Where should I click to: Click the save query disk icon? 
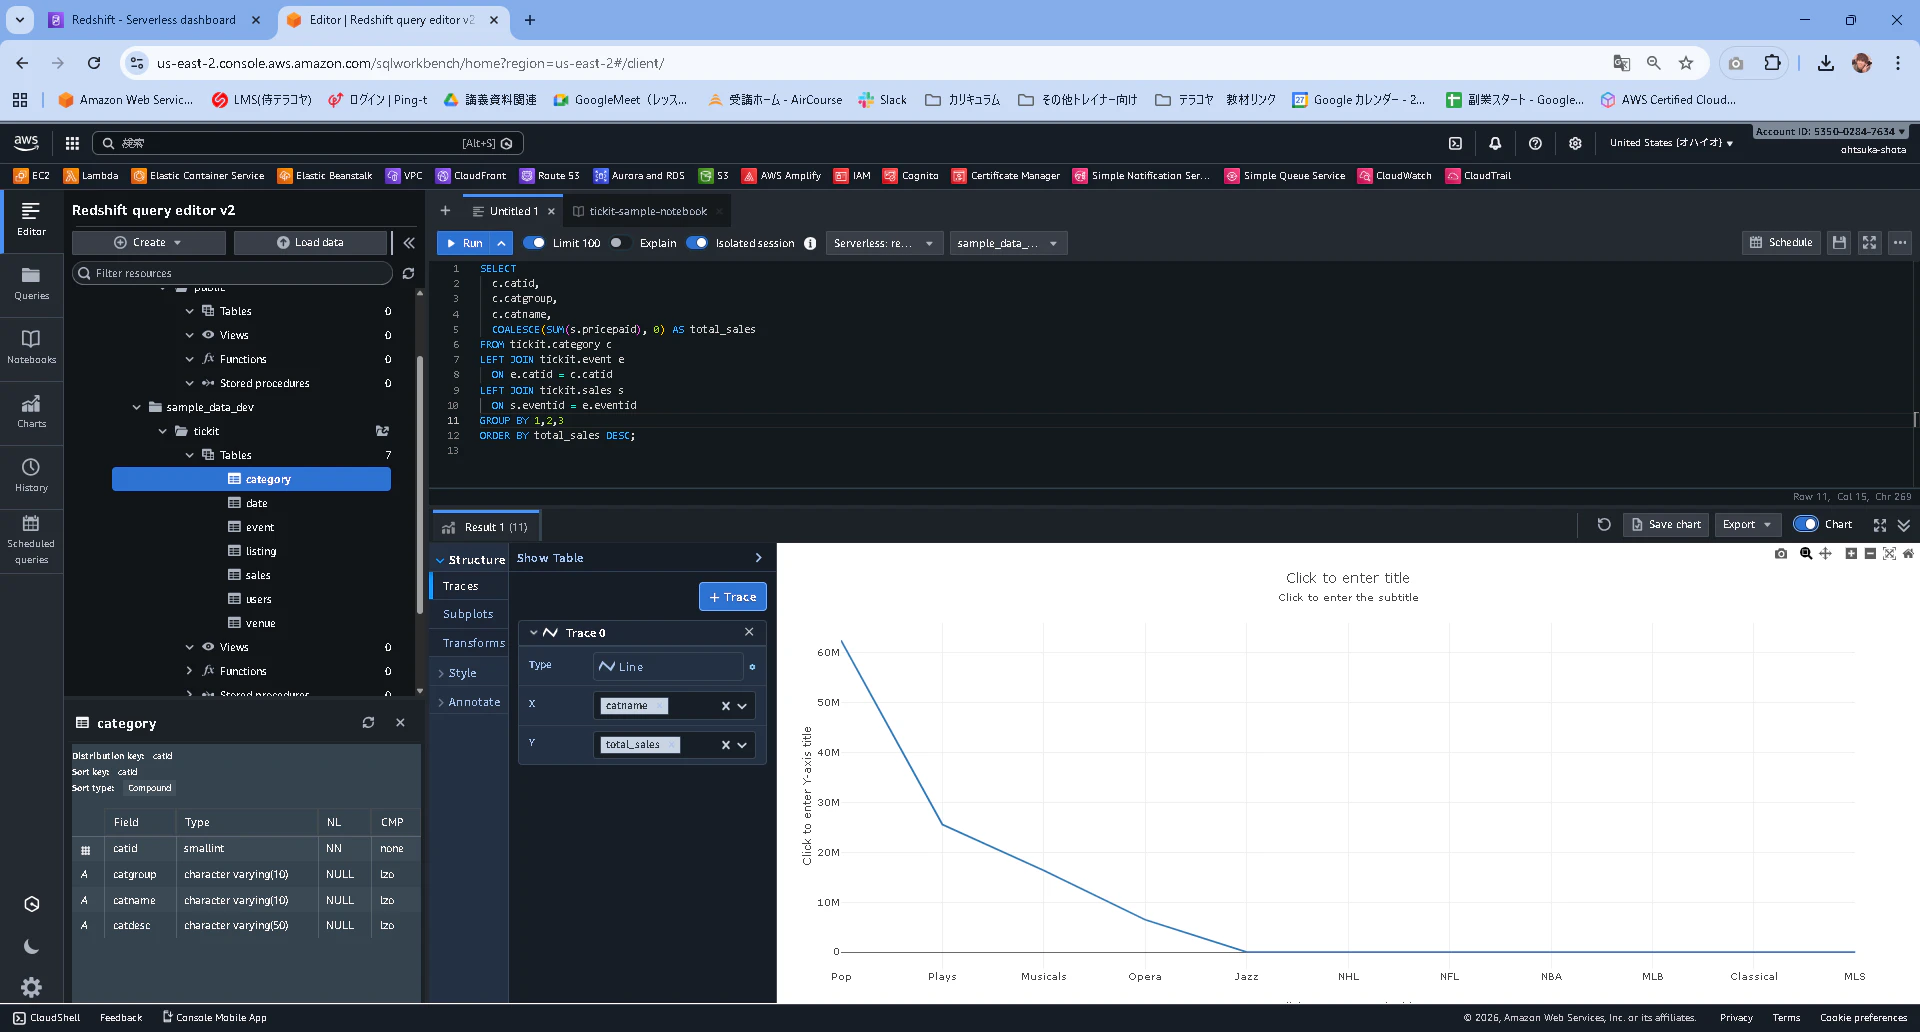click(1839, 243)
